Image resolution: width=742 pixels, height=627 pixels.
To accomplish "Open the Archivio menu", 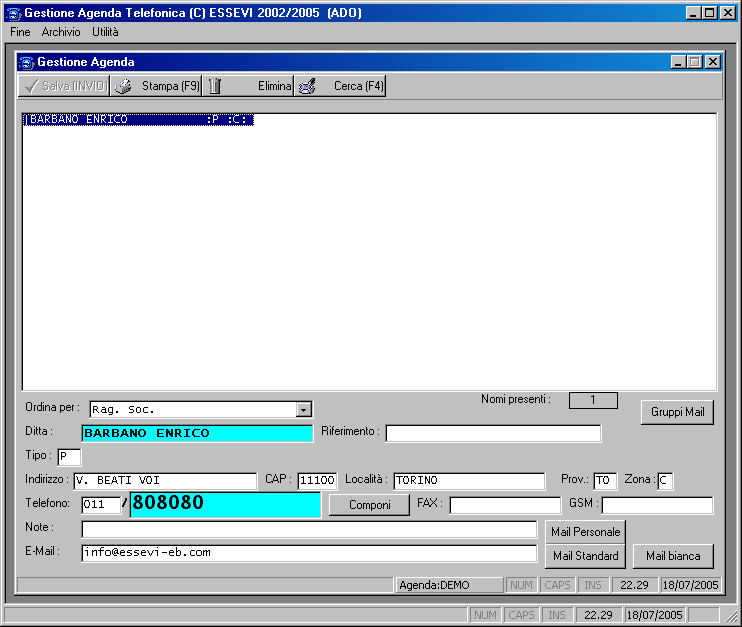I will (x=61, y=32).
